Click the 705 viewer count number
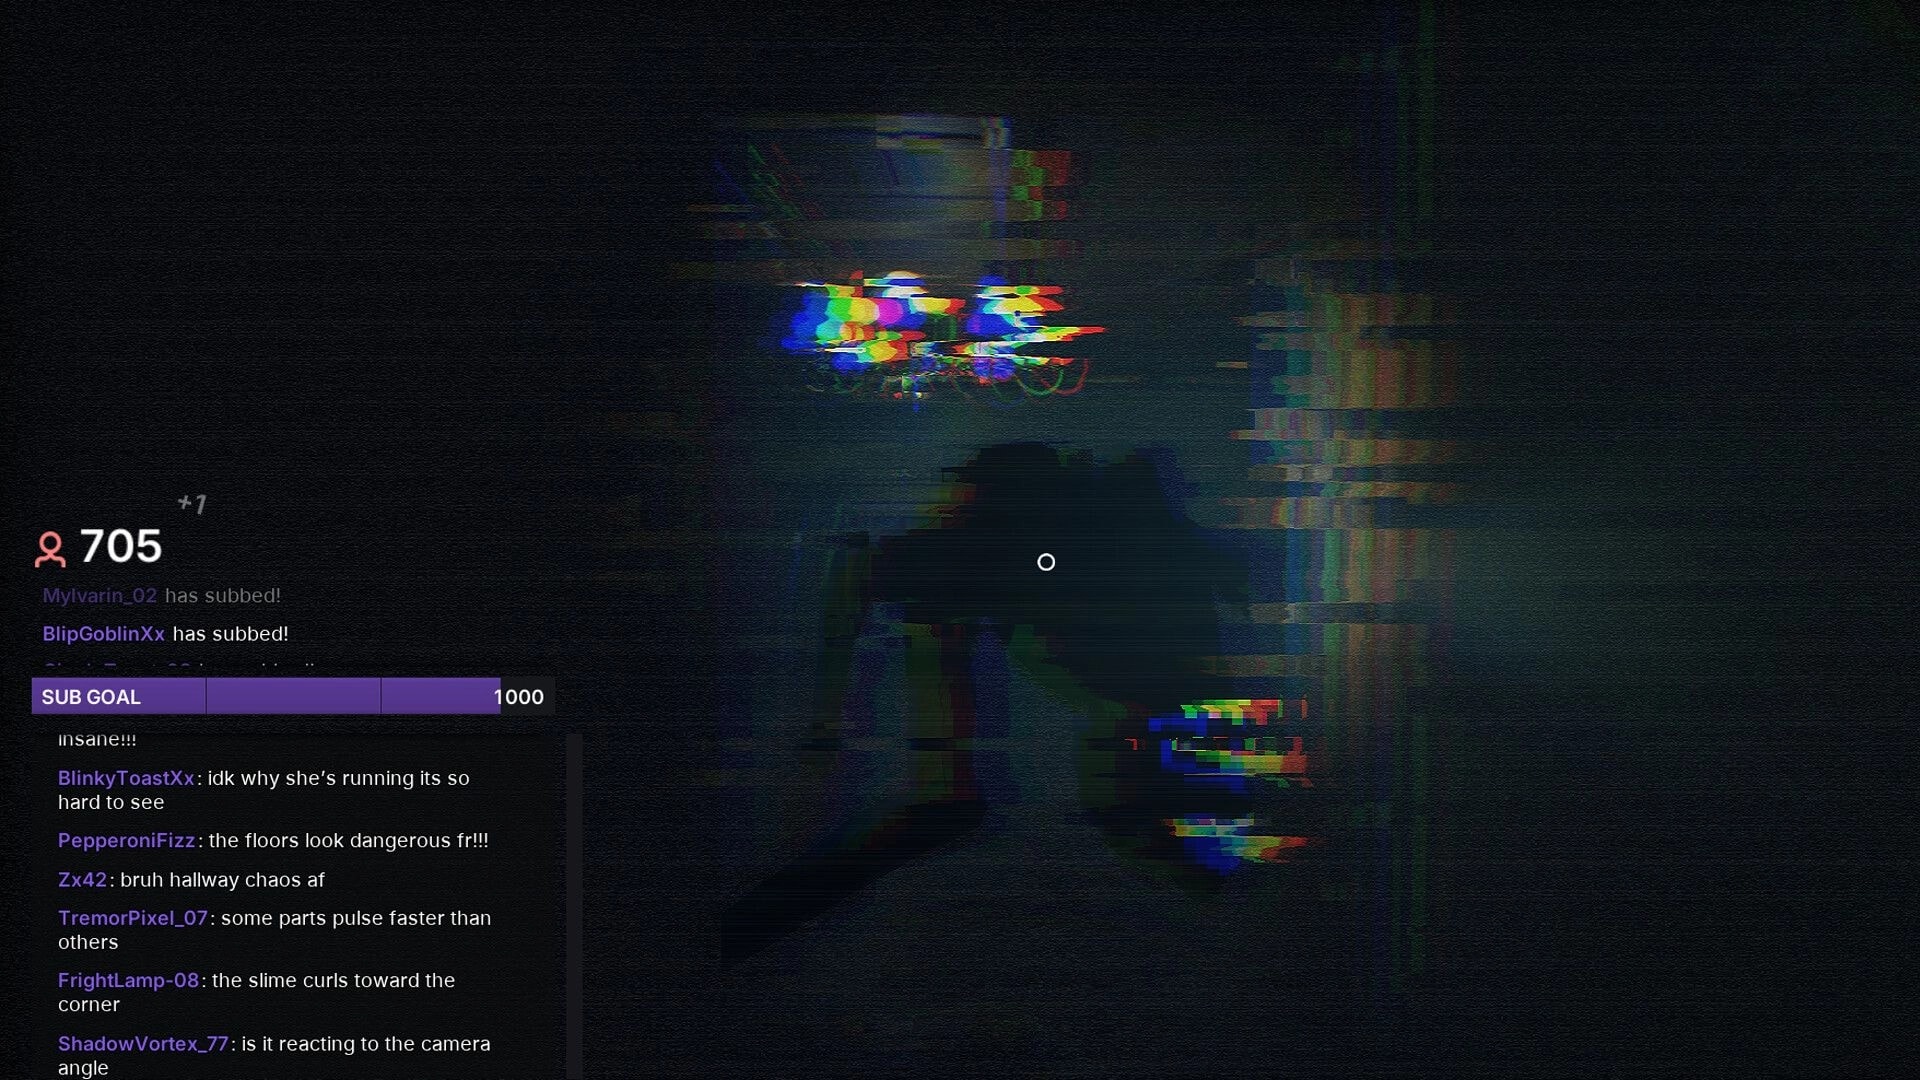The height and width of the screenshot is (1080, 1920). 119,548
